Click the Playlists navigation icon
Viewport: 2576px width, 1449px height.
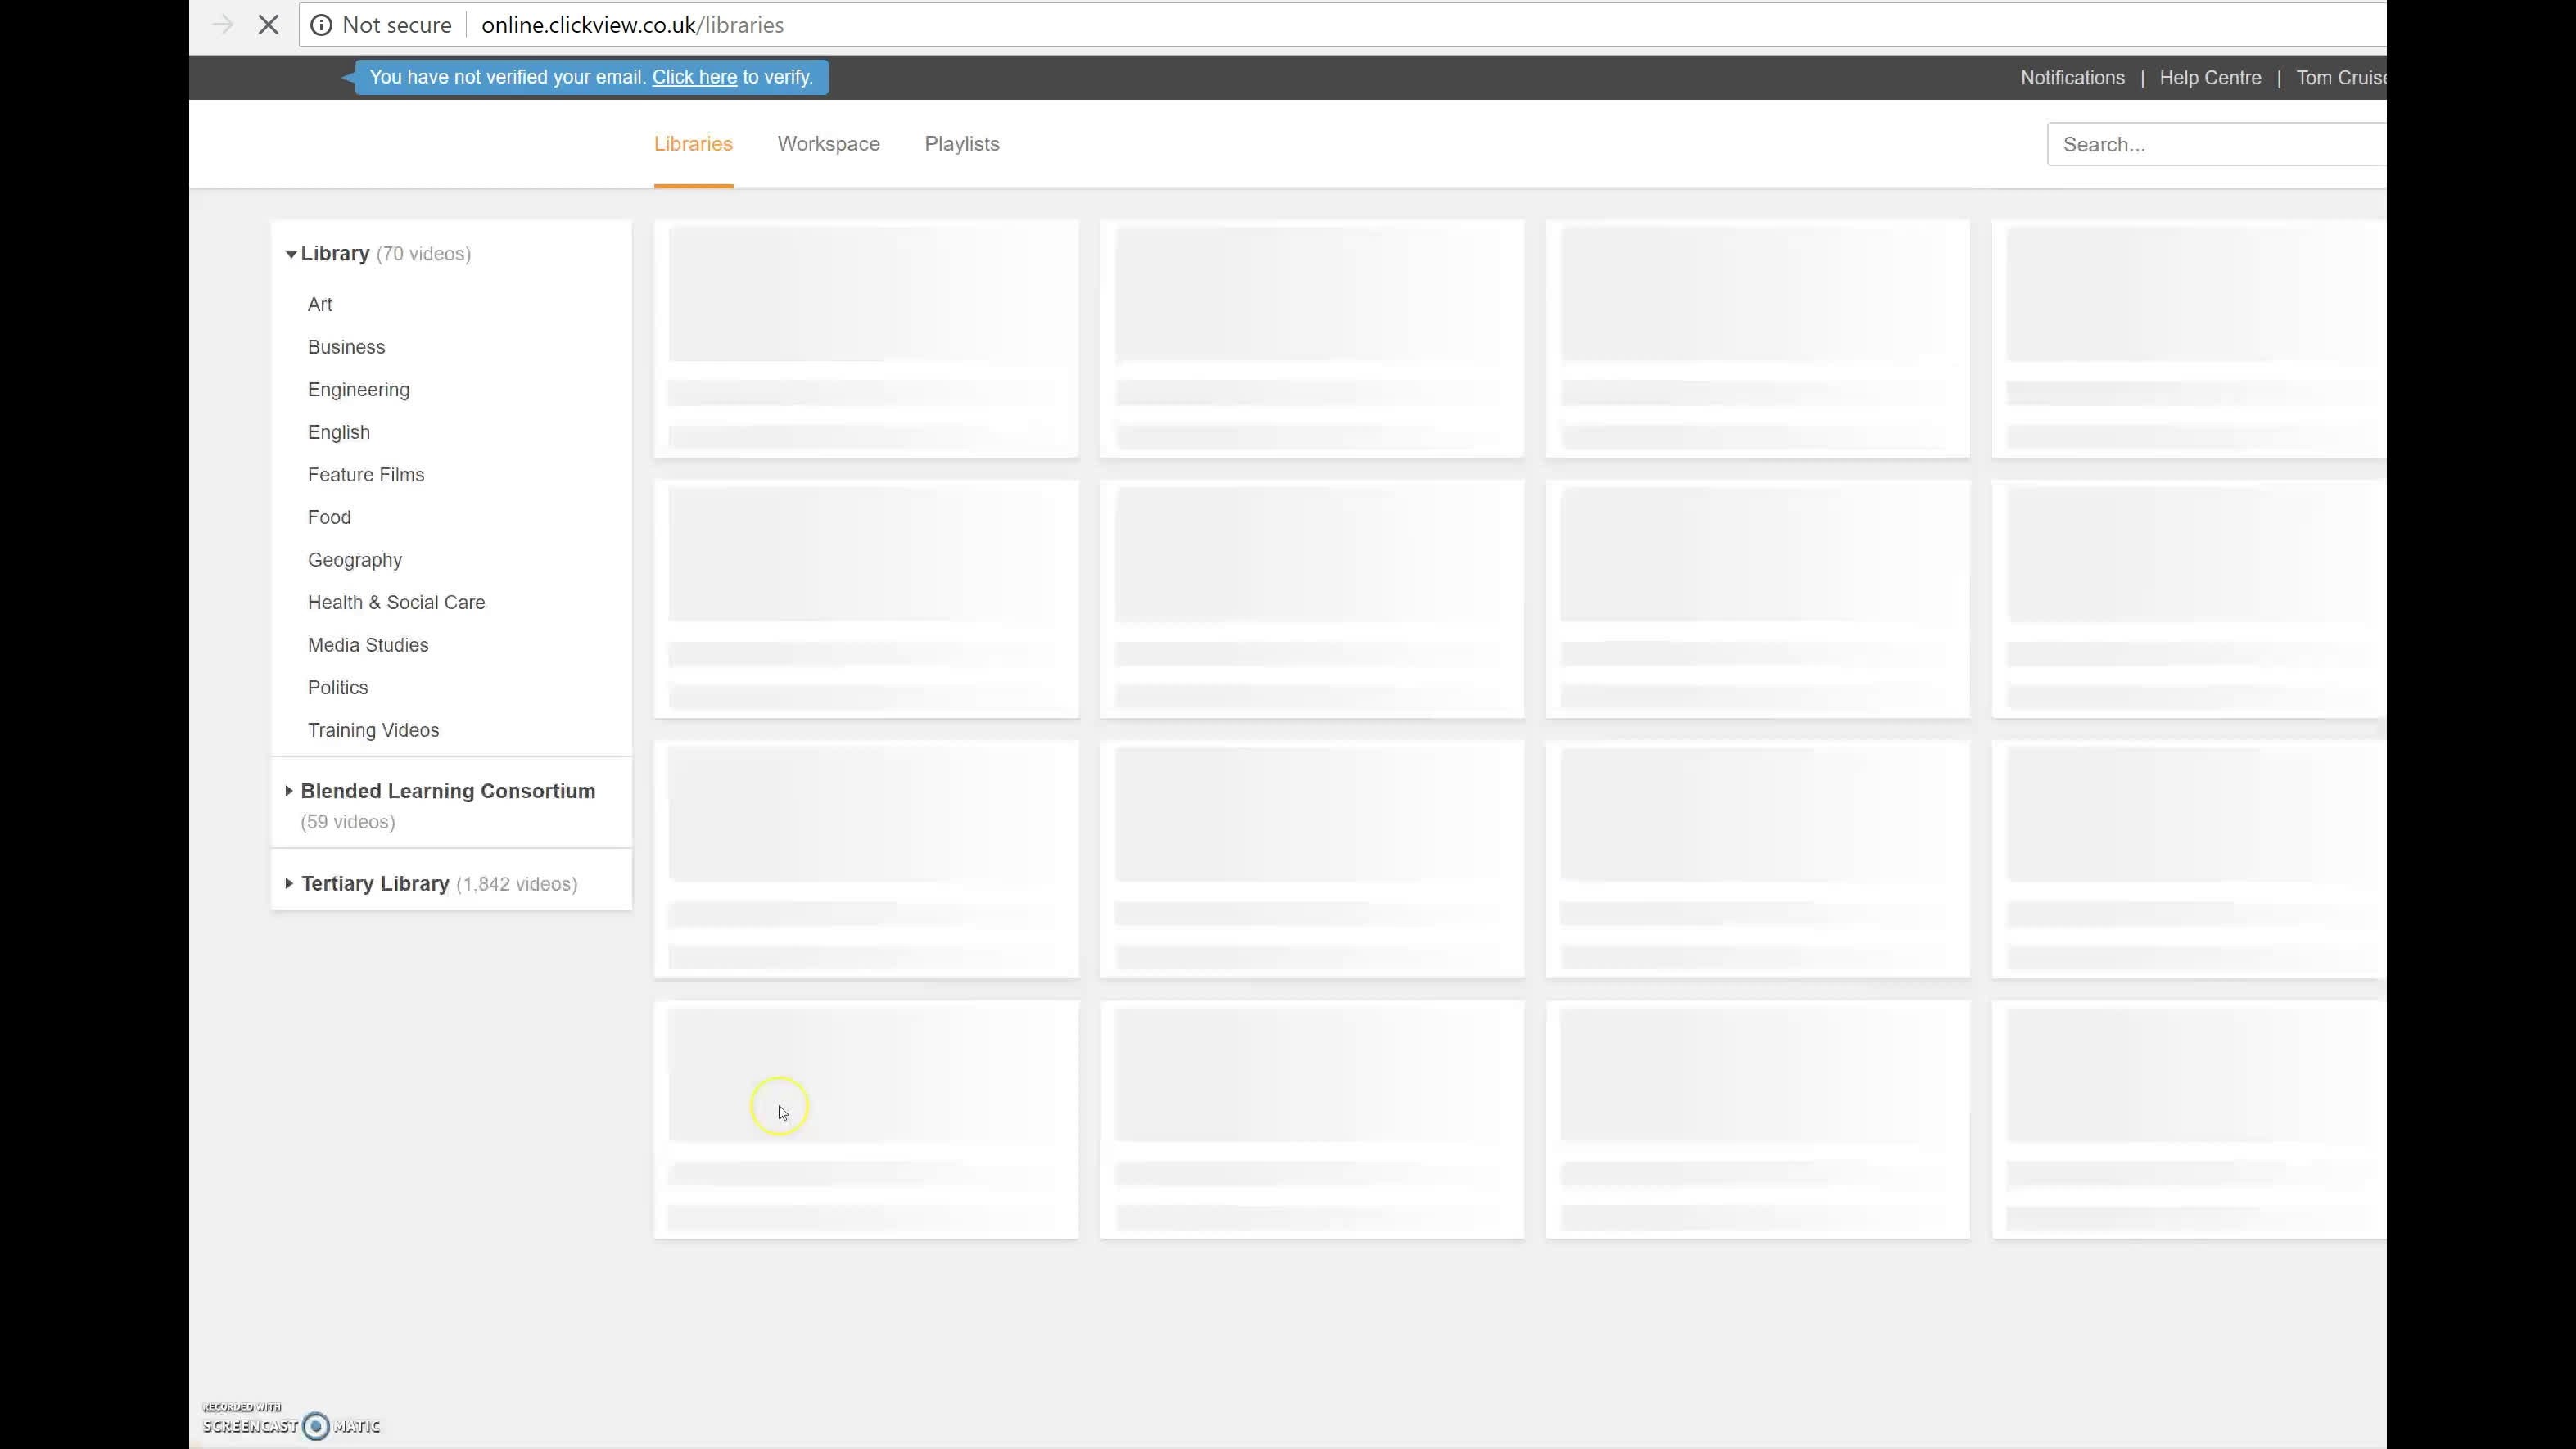pyautogui.click(x=960, y=143)
